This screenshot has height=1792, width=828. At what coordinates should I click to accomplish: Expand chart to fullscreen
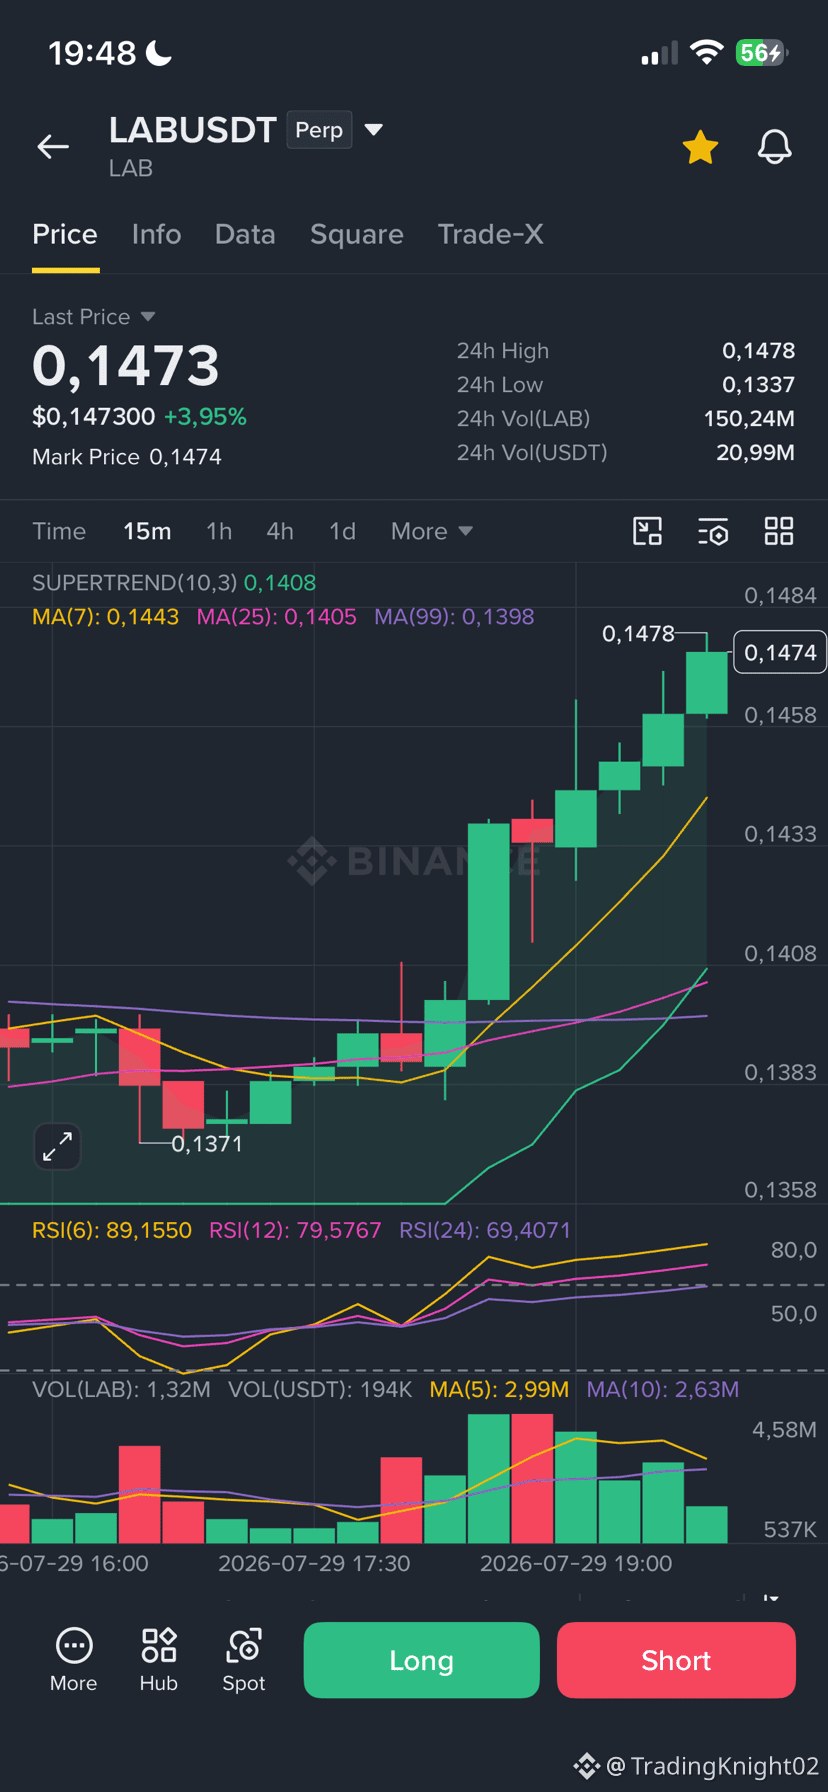[x=57, y=1146]
